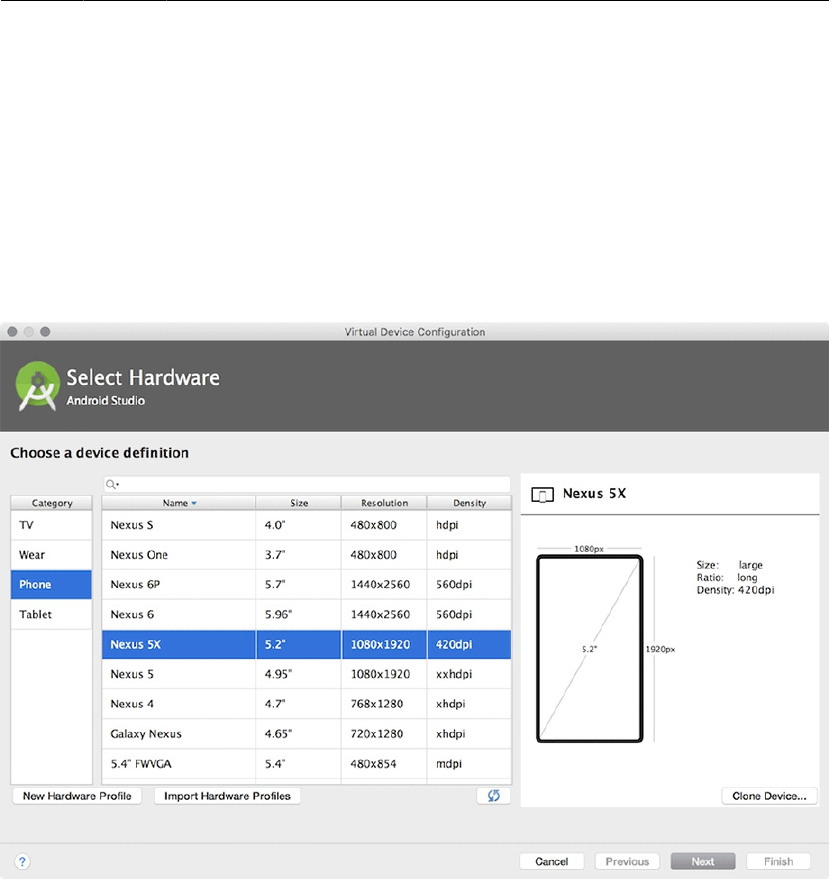Click the 480x854 resolution cell

pyautogui.click(x=384, y=764)
